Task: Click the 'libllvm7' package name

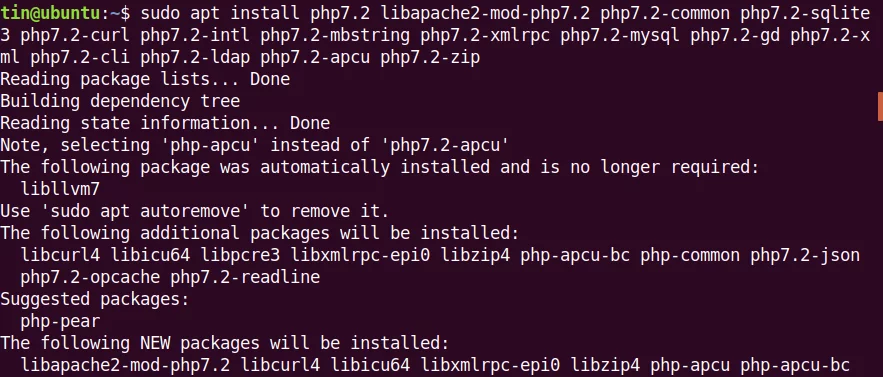Action: [x=60, y=189]
